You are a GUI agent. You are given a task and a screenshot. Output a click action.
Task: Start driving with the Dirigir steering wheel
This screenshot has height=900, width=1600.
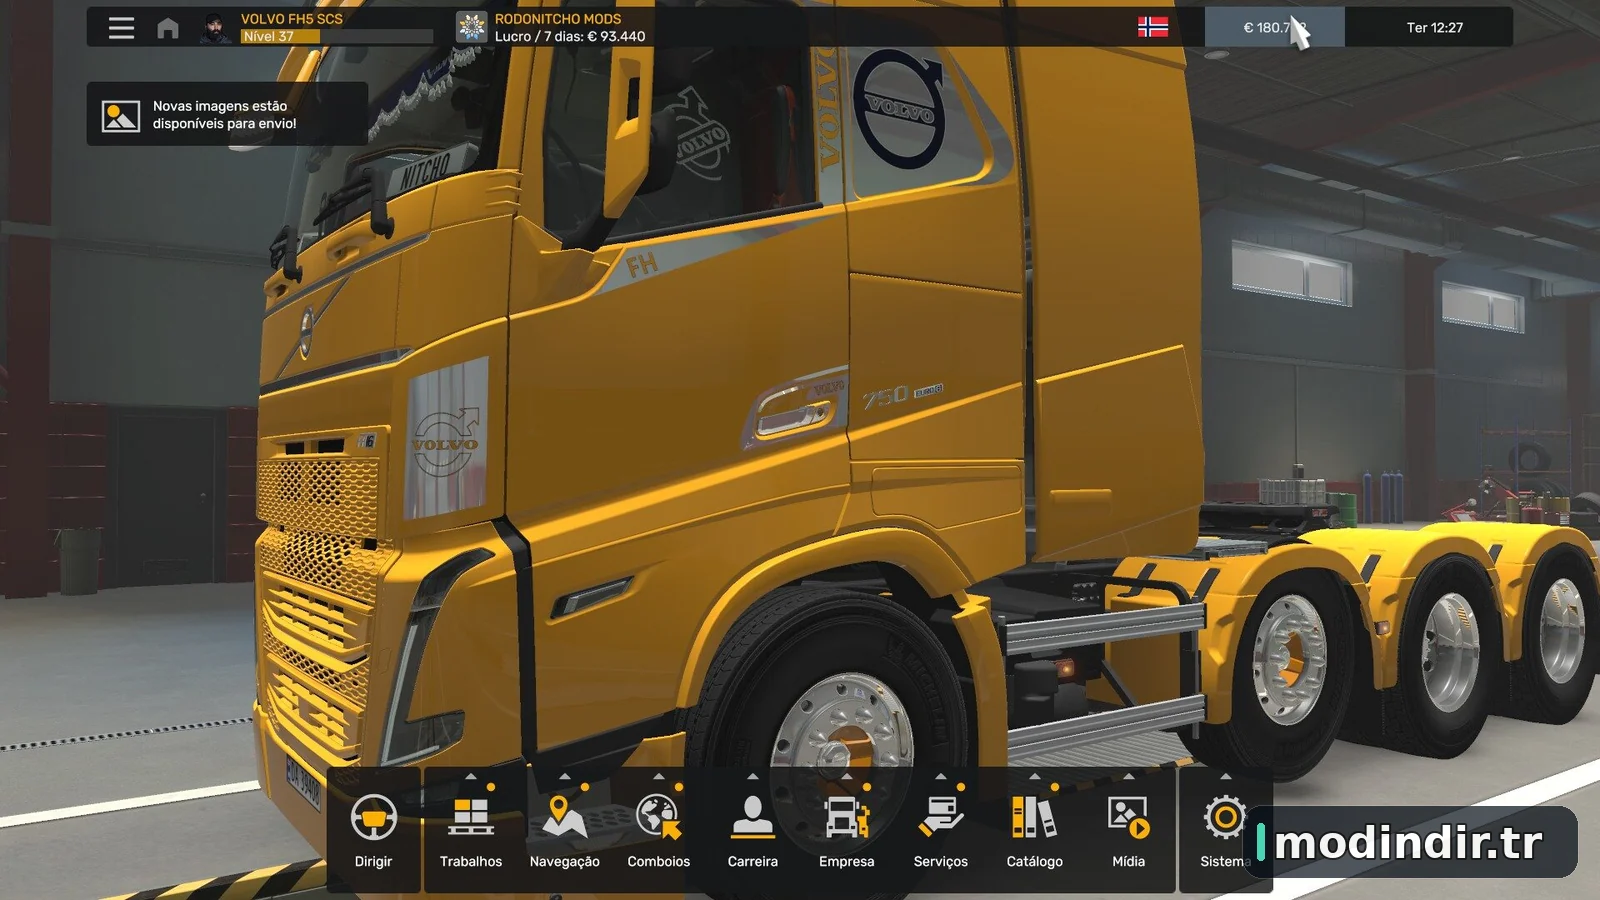374,830
